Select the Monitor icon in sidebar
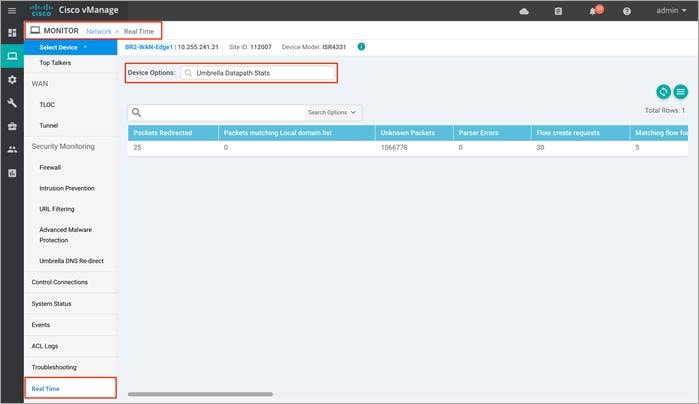The height and width of the screenshot is (404, 699). 12,56
